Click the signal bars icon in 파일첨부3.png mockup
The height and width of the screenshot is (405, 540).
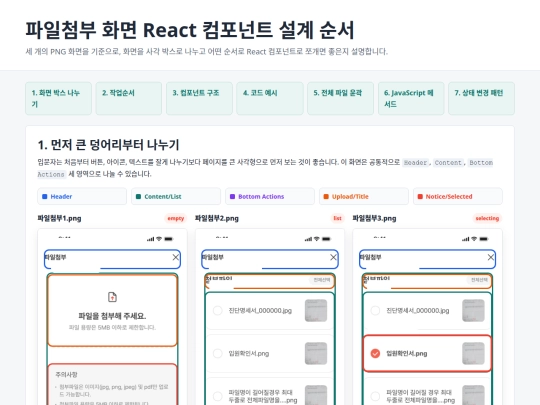click(466, 239)
